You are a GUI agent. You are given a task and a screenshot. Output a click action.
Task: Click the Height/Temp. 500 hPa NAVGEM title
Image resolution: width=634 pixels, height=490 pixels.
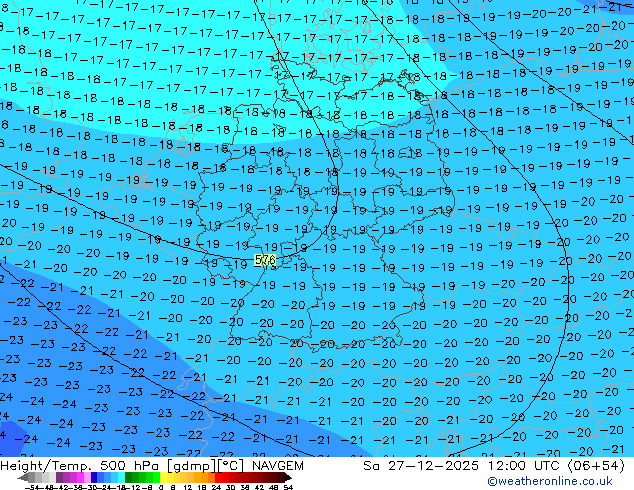click(x=152, y=466)
